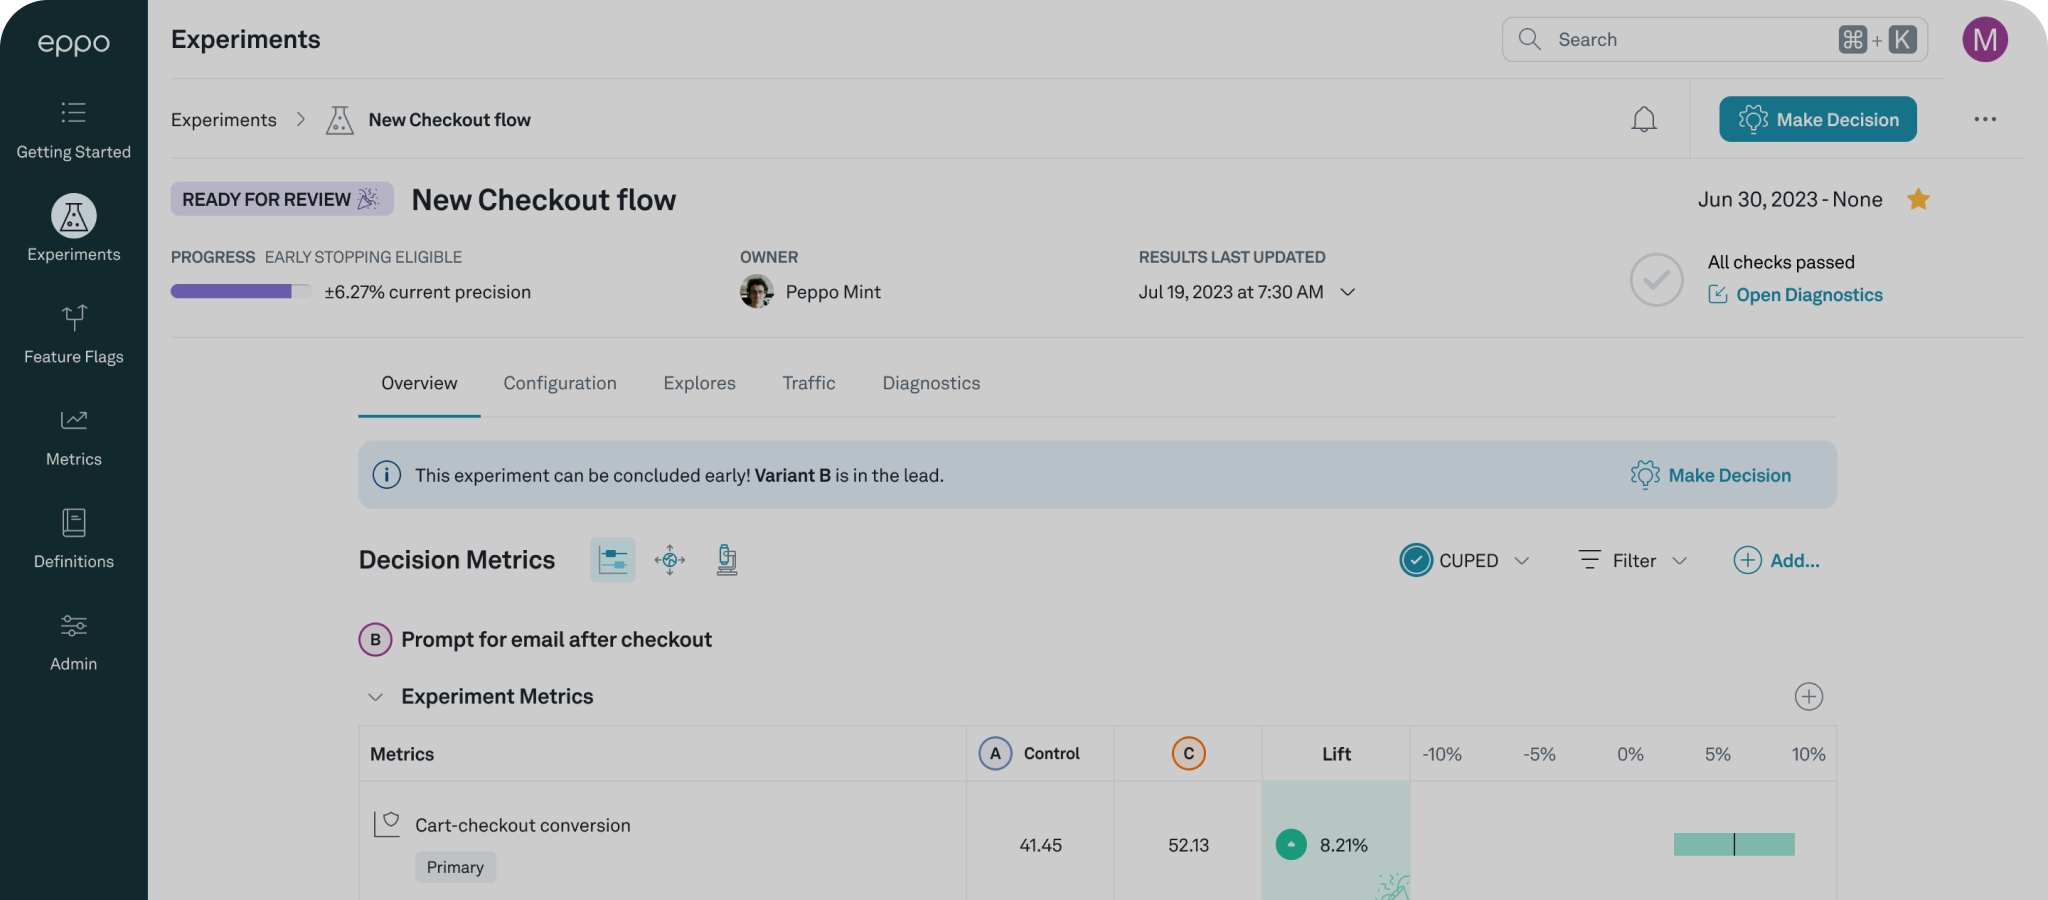2048x900 pixels.
Task: Go to Metrics in the sidebar
Action: coord(73,437)
